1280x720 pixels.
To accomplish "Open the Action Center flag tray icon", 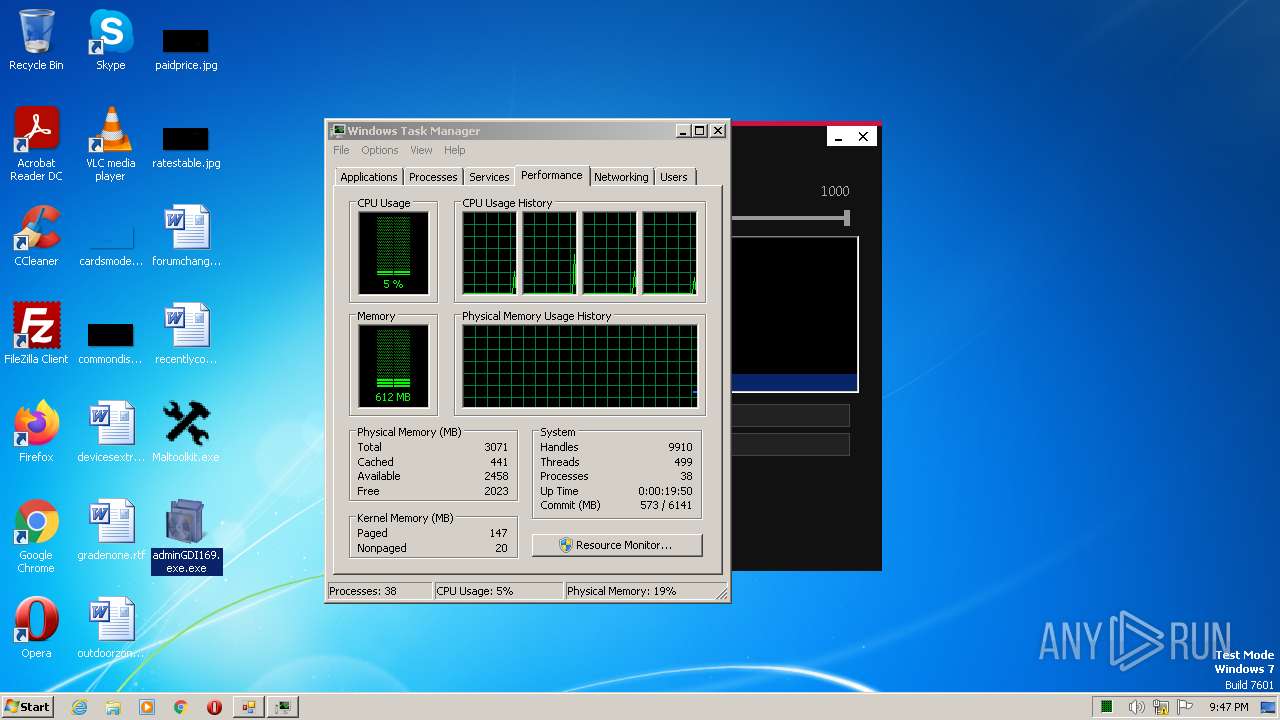I will (1185, 707).
